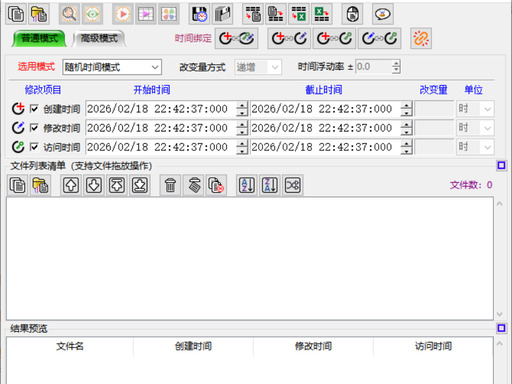Click the 时间浮动率 value field
The width and height of the screenshot is (512, 384).
[374, 67]
